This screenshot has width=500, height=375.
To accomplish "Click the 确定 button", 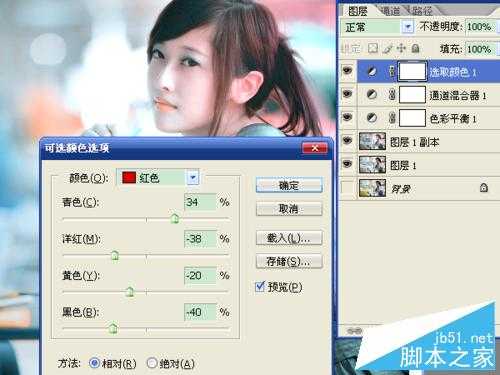I will coord(289,185).
